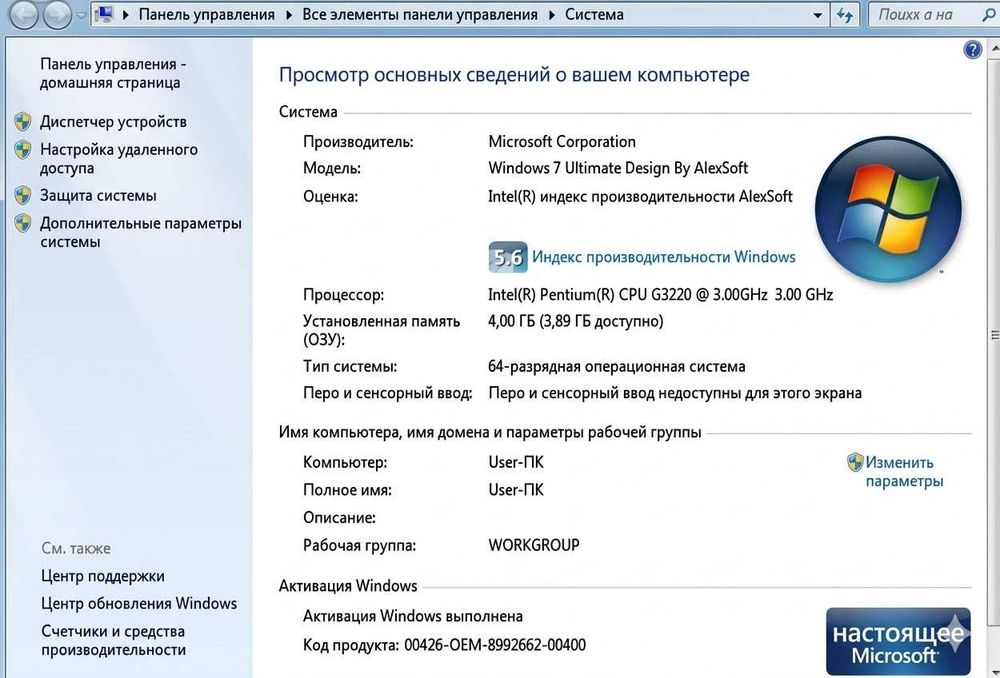Click product code '00426-OEM-8992662-00400'
The height and width of the screenshot is (678, 1000).
tap(495, 645)
